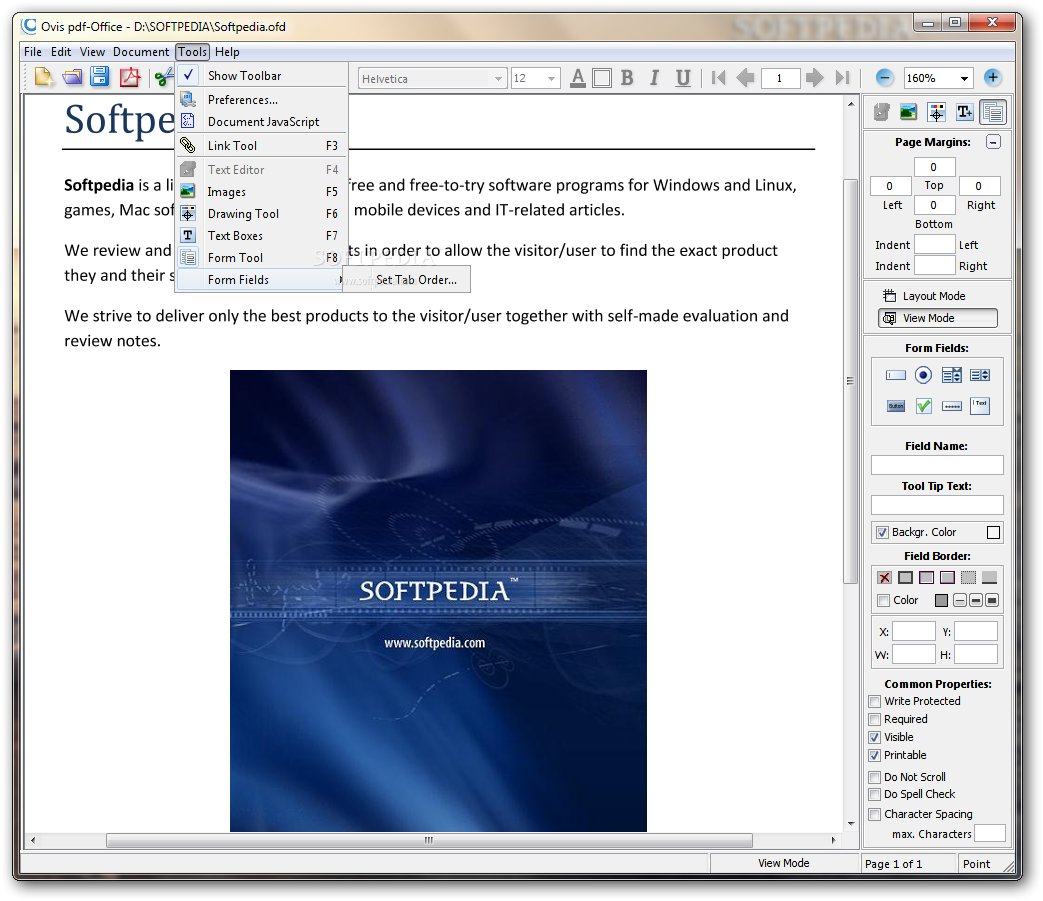Open a file with the folder icon
The height and width of the screenshot is (901, 1043).
(72, 78)
